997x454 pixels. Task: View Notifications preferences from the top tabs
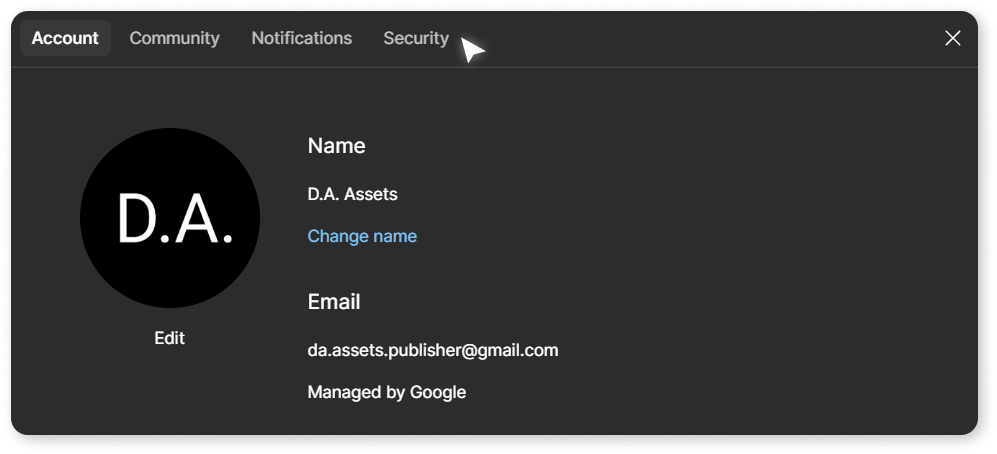click(301, 38)
